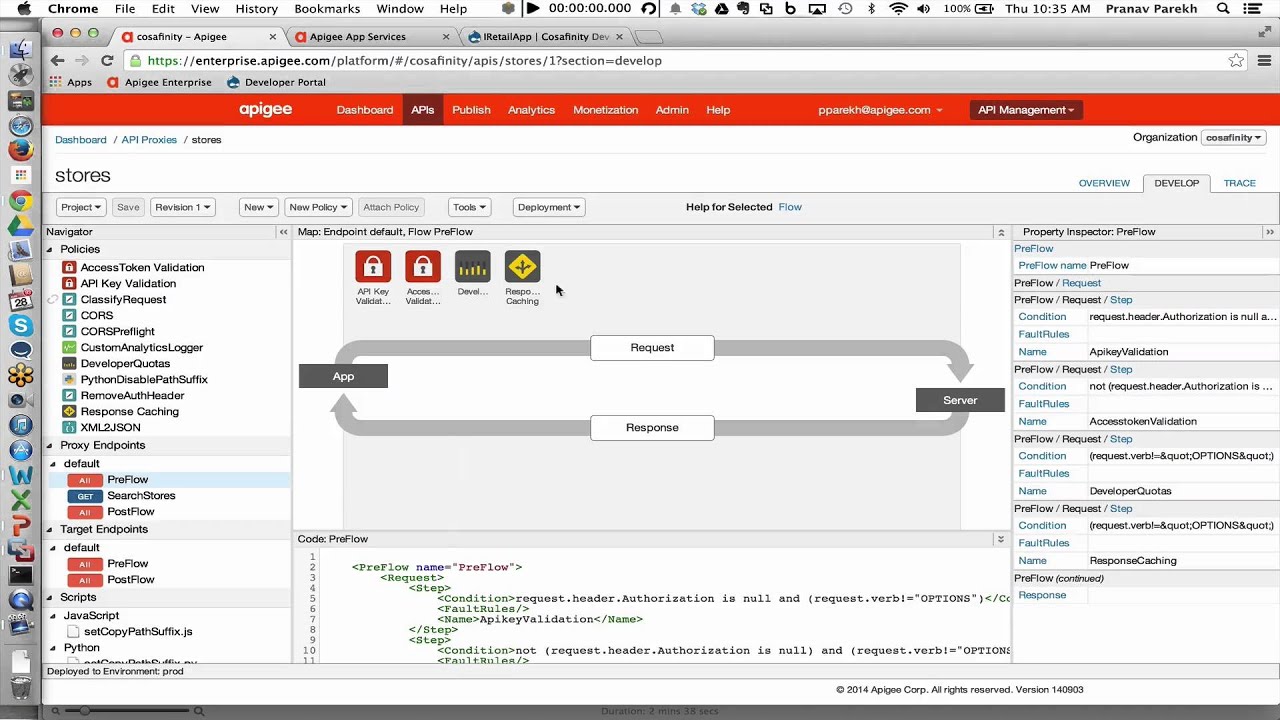Open the New Policy dropdown
Screen dimensions: 1280x720
318,207
